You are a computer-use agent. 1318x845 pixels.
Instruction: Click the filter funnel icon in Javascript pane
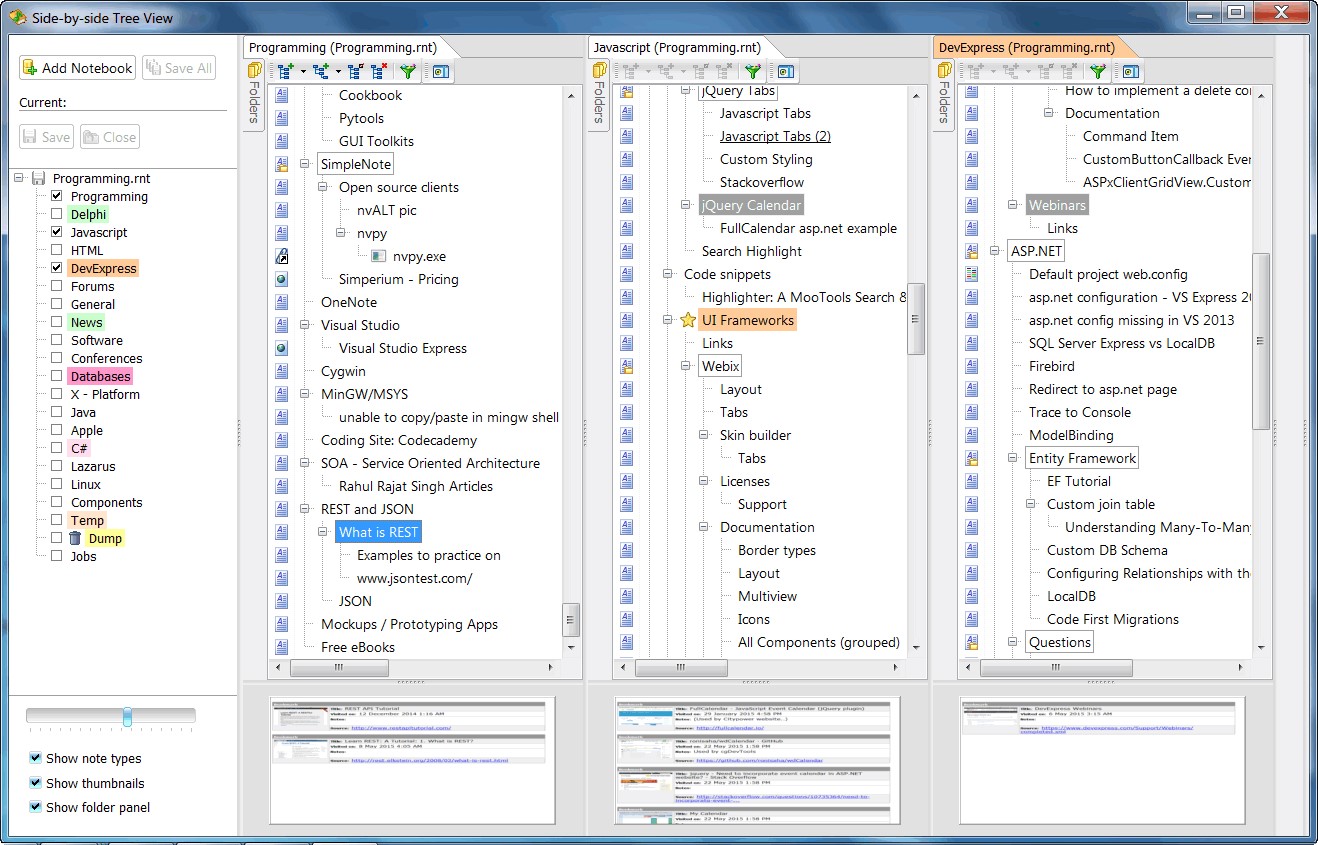pyautogui.click(x=752, y=71)
